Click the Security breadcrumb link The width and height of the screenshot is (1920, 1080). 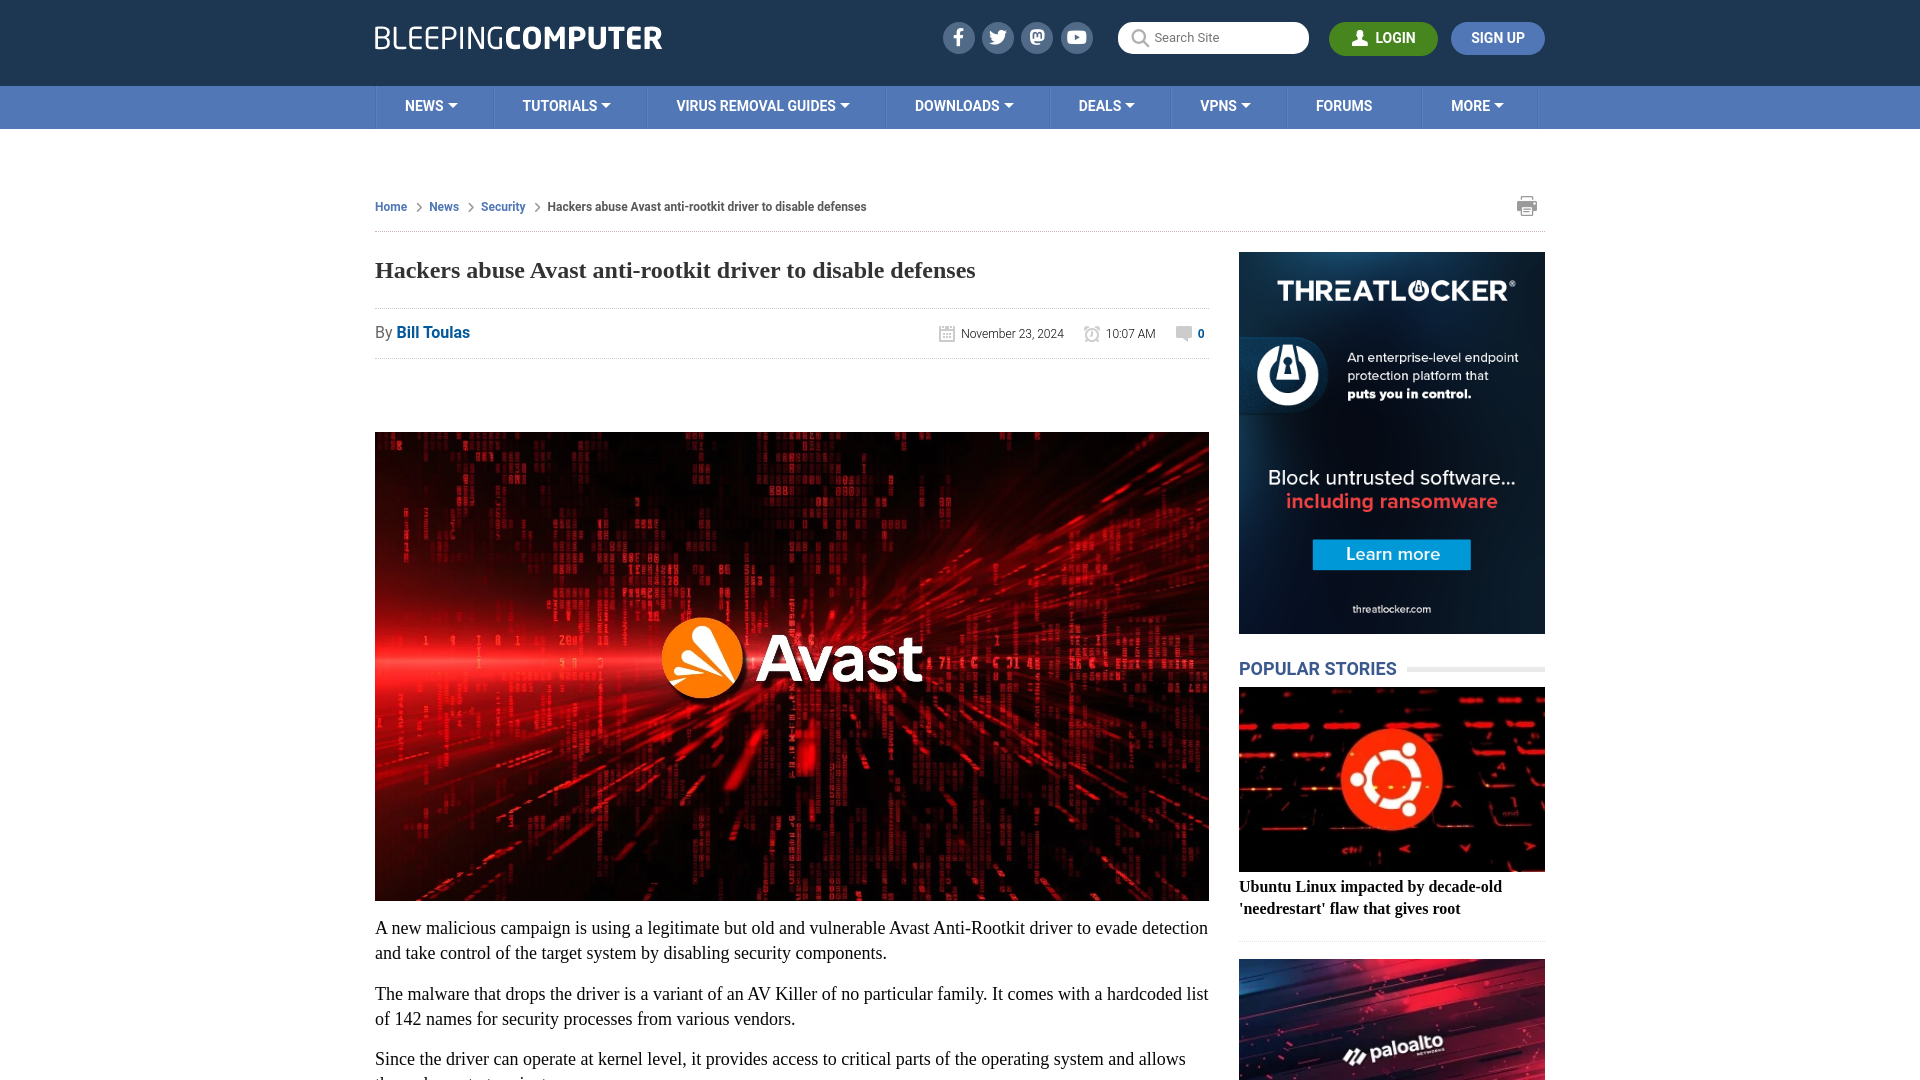click(x=502, y=206)
